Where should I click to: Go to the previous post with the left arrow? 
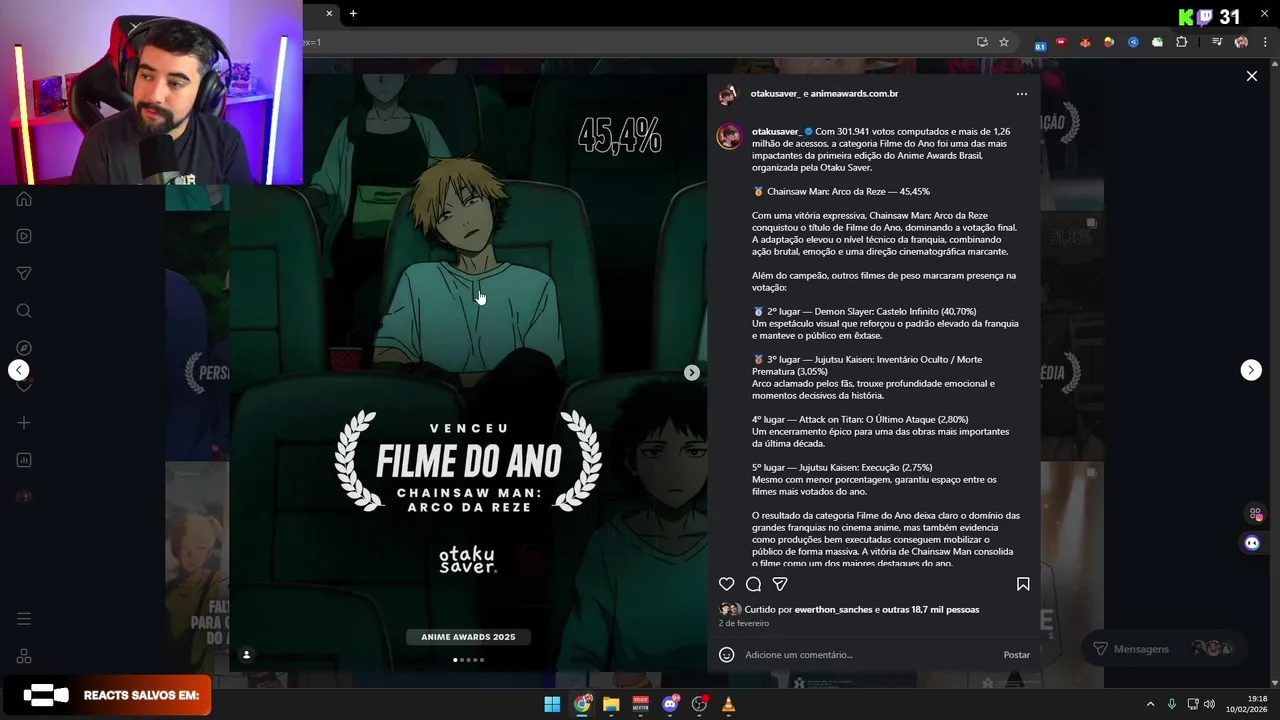pos(19,370)
